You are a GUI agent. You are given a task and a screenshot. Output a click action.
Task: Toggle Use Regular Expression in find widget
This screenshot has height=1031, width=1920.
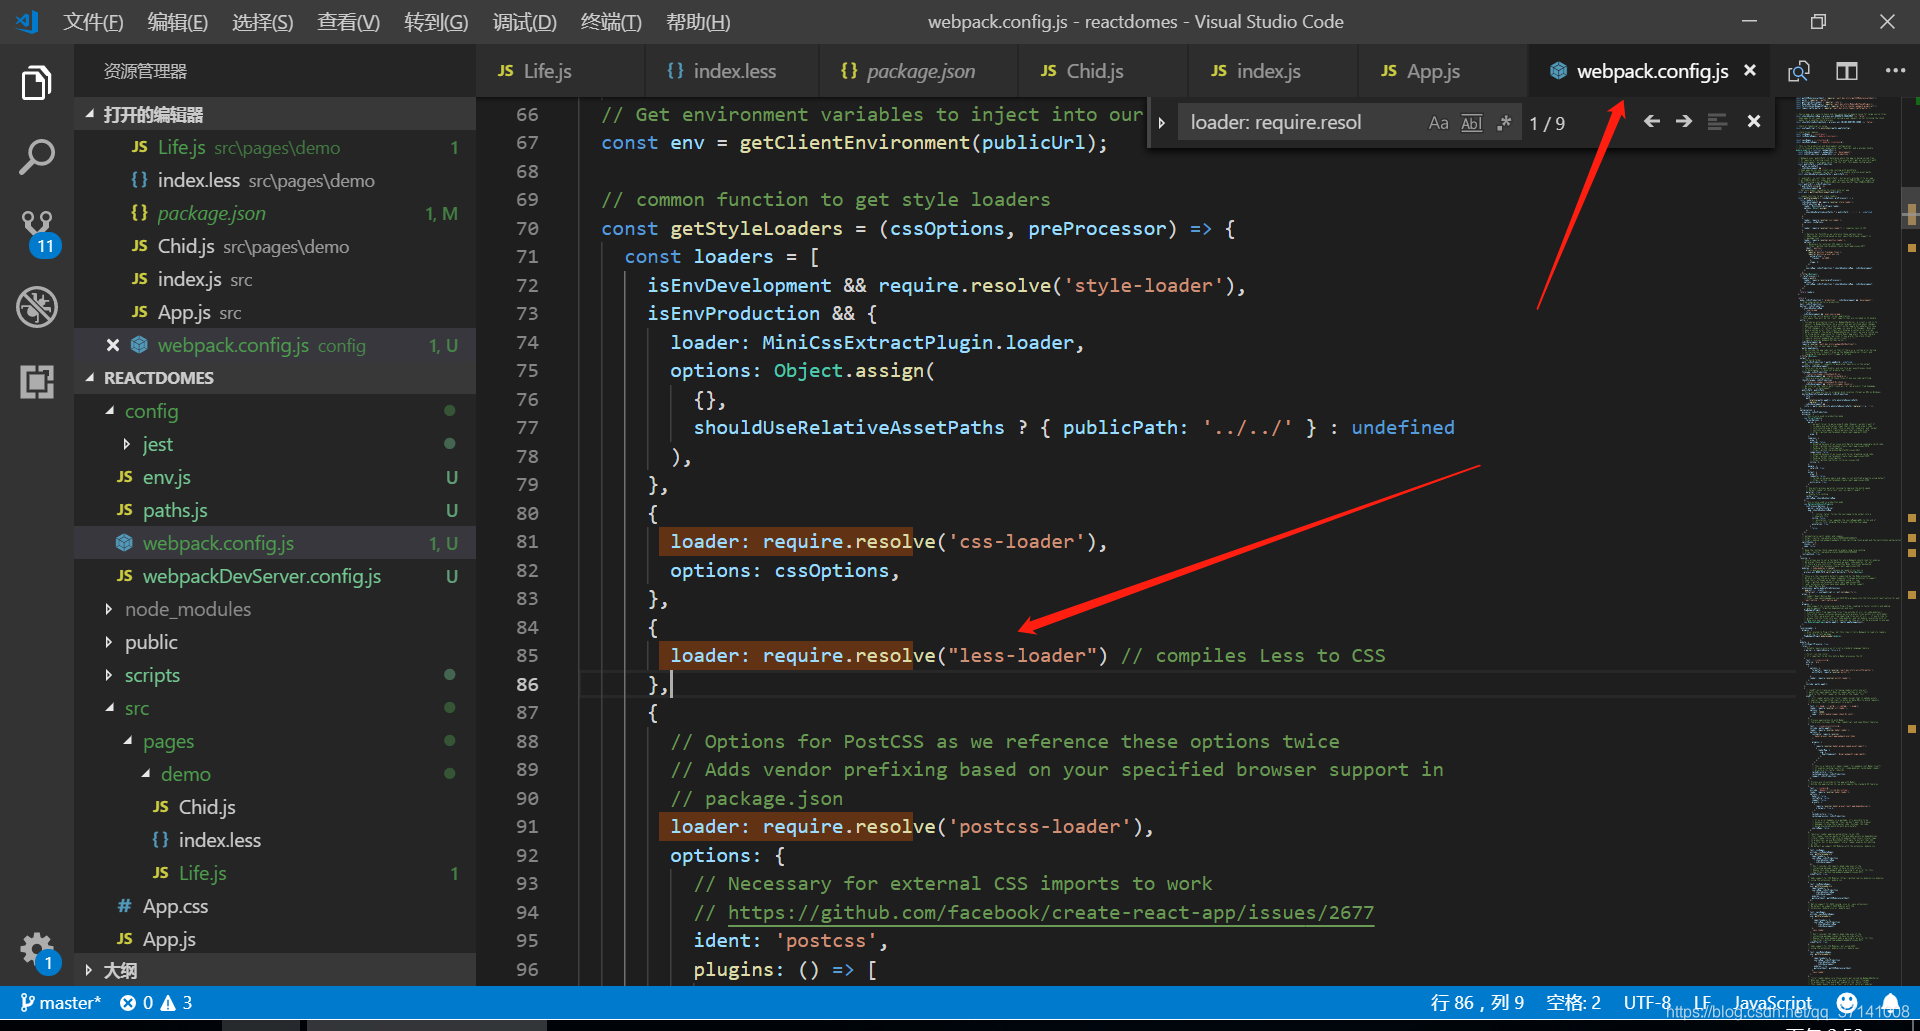point(1503,122)
